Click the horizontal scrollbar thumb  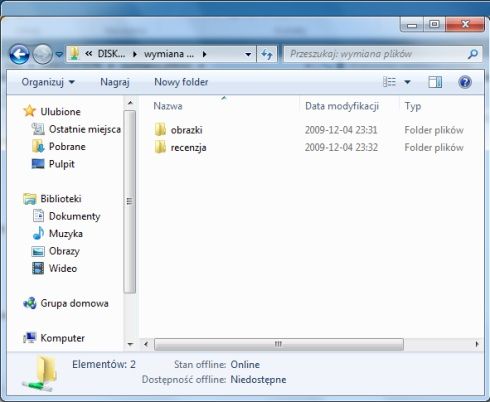pyautogui.click(x=279, y=344)
